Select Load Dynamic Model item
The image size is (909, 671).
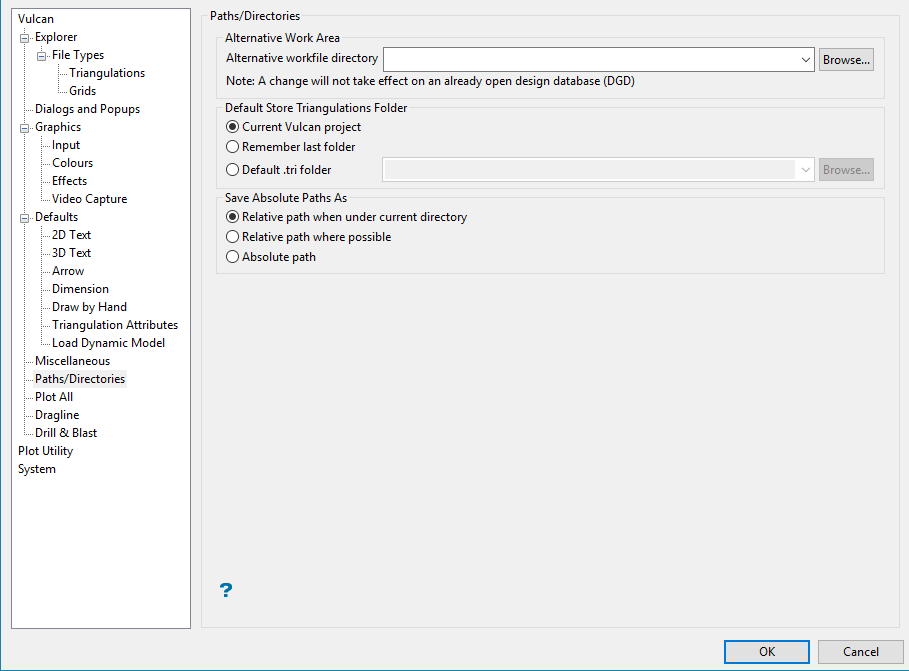click(108, 343)
